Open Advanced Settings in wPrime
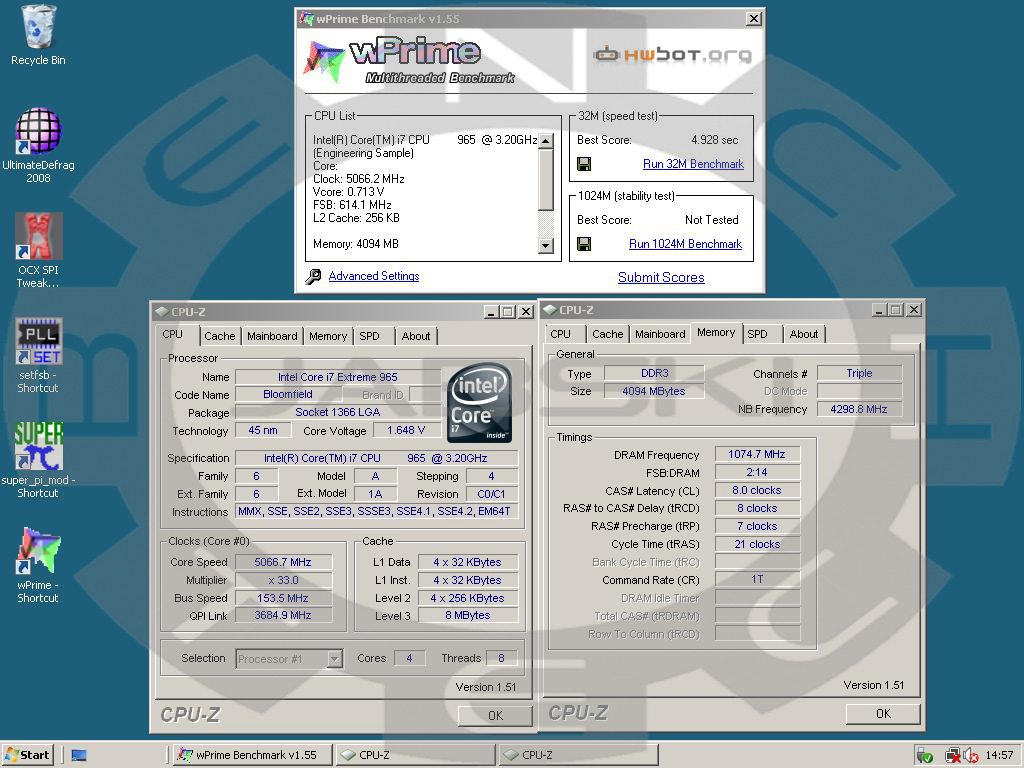1024x768 pixels. 374,276
